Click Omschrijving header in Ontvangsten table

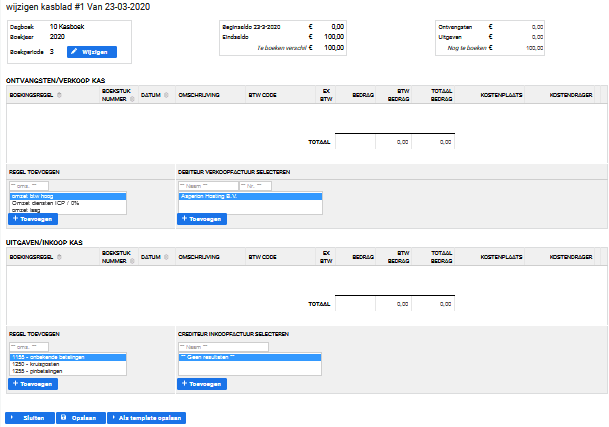199,95
